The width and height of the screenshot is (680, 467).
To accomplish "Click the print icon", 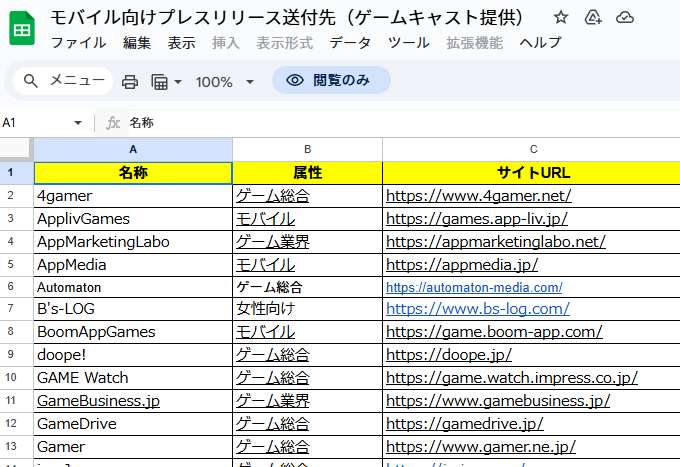I will [x=130, y=82].
